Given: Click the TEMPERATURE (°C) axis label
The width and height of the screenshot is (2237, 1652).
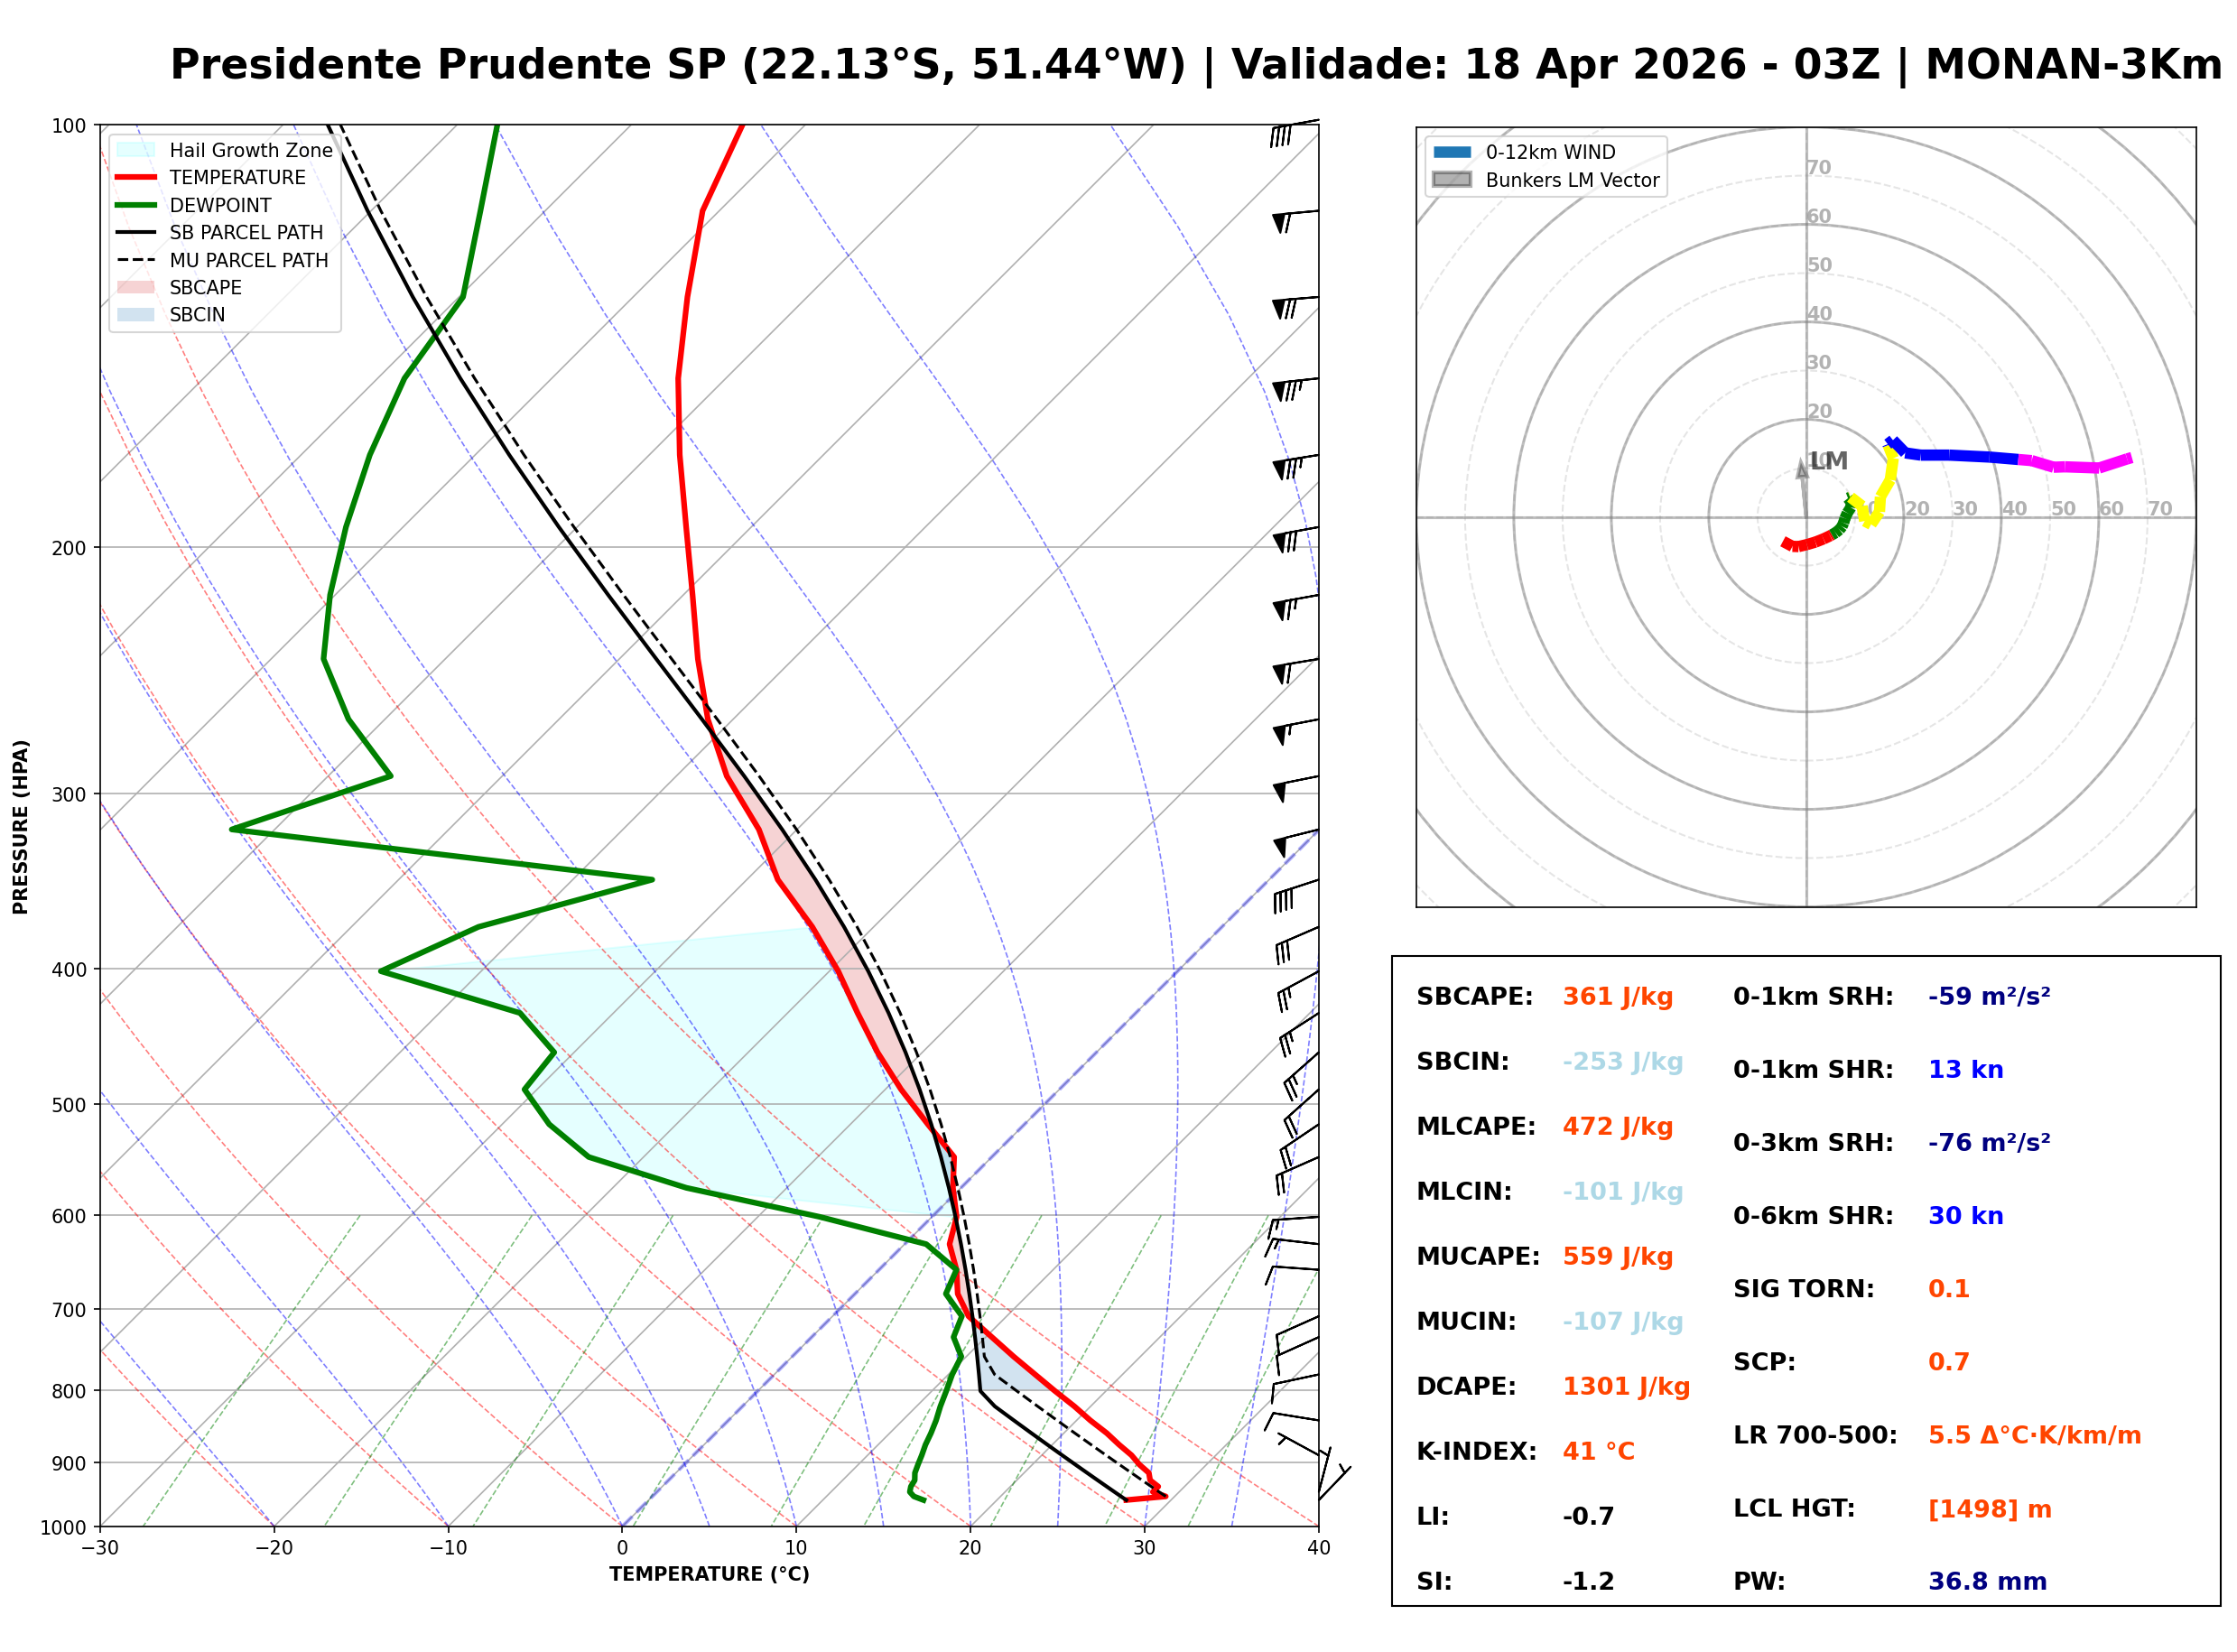Looking at the screenshot, I should pos(710,1576).
